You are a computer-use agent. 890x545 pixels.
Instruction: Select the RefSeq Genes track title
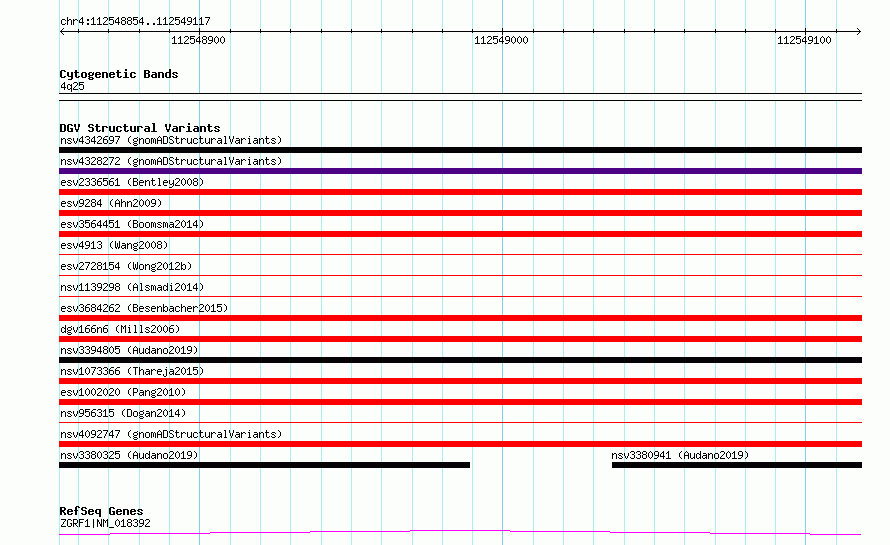tap(101, 511)
